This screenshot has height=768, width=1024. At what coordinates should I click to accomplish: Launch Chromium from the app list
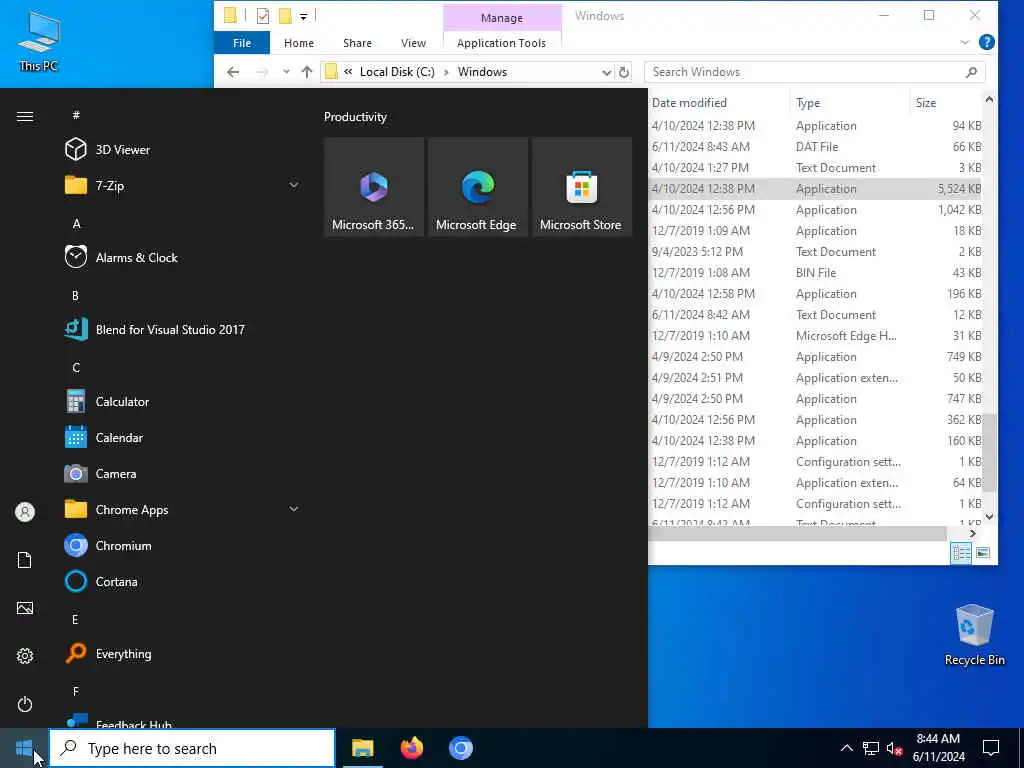(x=182, y=545)
